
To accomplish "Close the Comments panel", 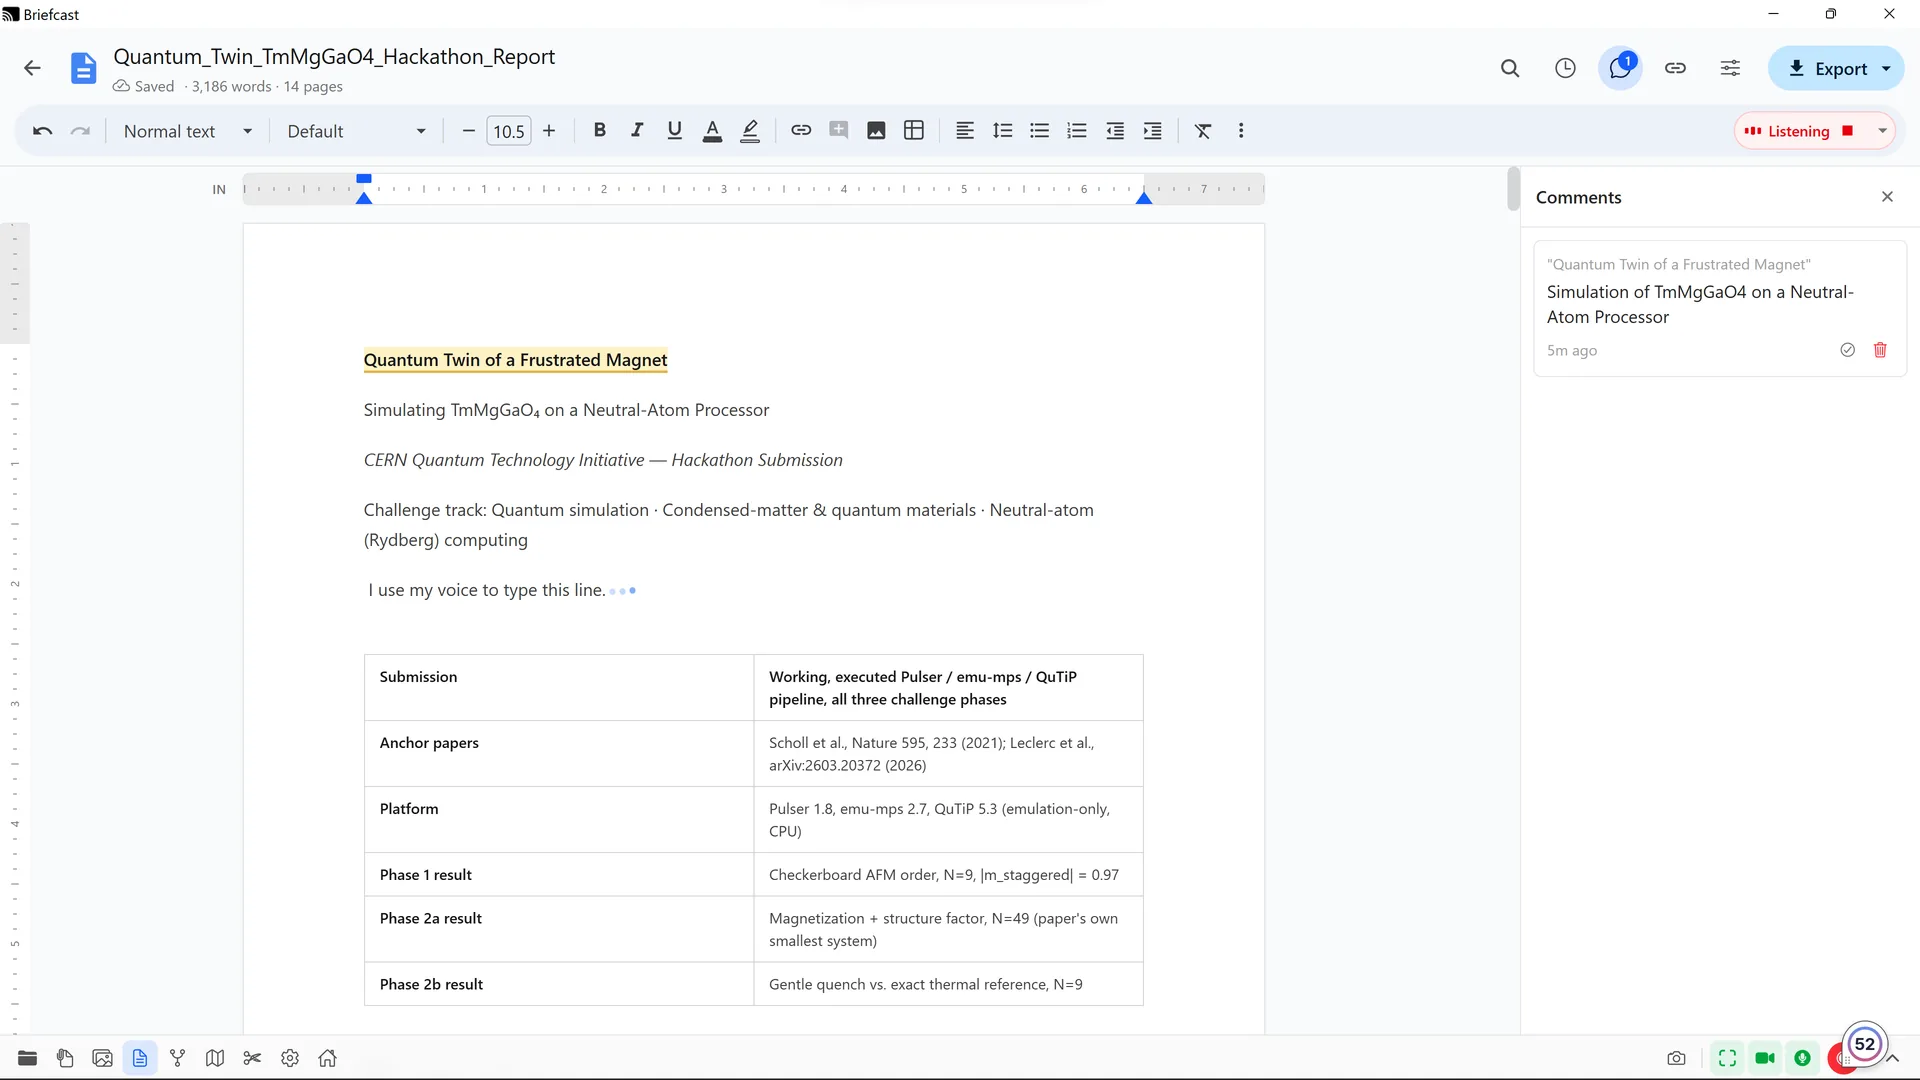I will (1887, 197).
